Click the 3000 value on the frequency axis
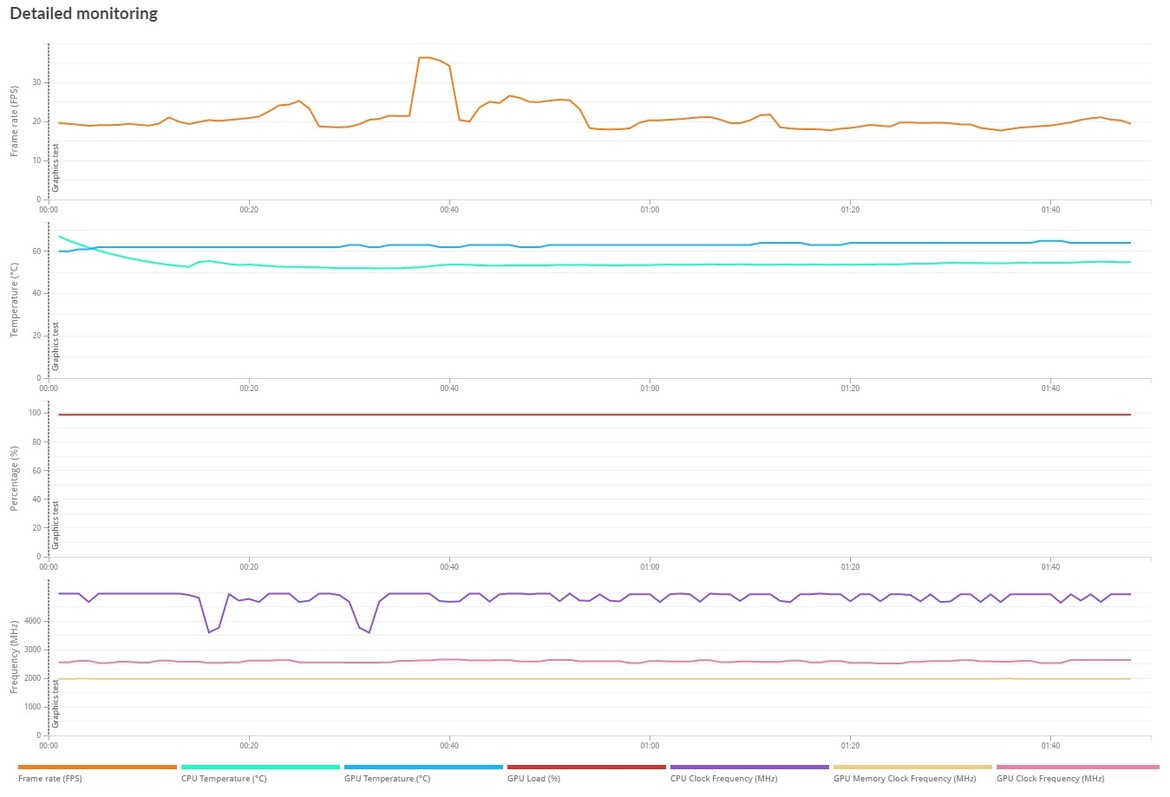 click(33, 649)
